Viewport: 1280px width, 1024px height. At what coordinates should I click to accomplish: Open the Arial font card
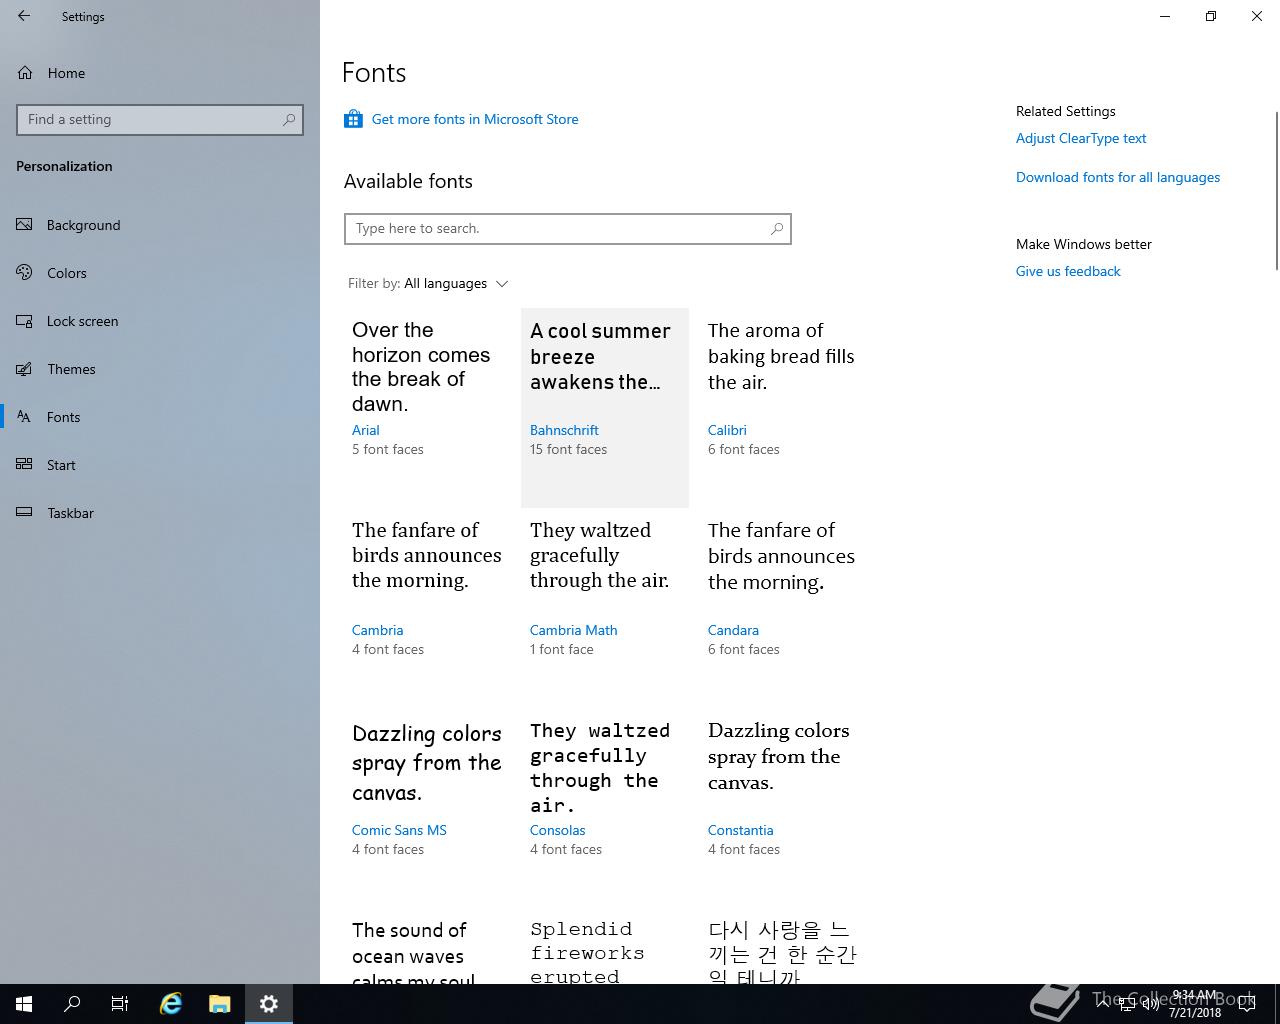tap(427, 408)
